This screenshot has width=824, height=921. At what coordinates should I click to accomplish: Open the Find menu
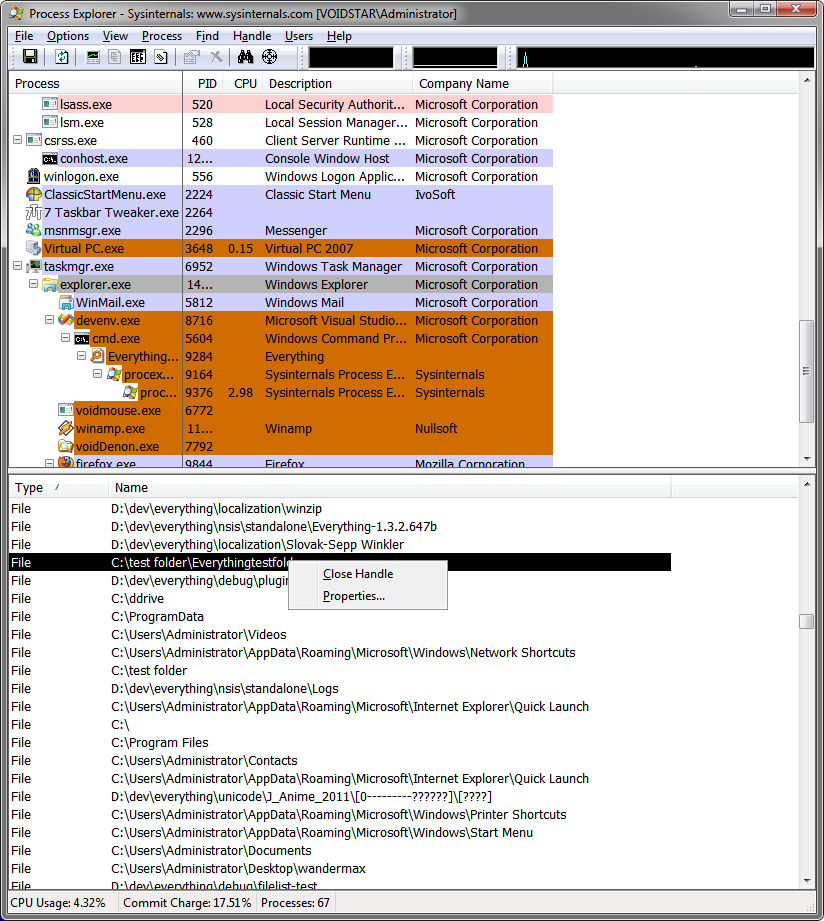click(207, 36)
